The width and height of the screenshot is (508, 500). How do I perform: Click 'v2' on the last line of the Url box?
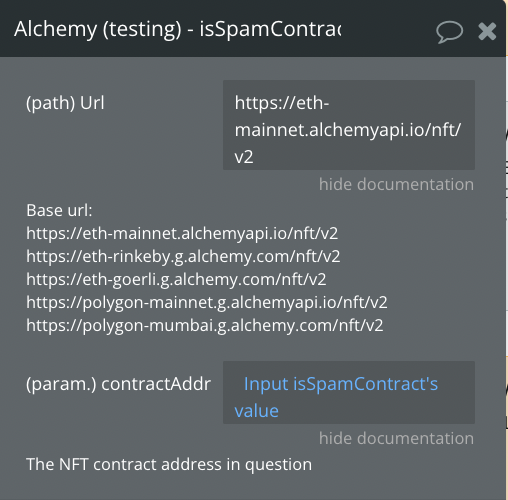coord(244,157)
